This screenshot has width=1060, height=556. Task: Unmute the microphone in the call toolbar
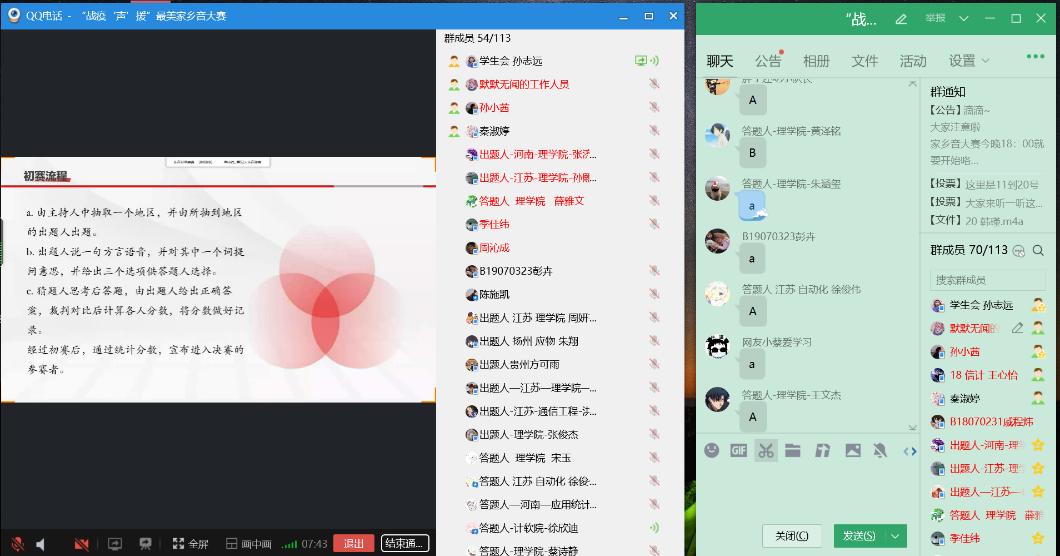click(17, 544)
